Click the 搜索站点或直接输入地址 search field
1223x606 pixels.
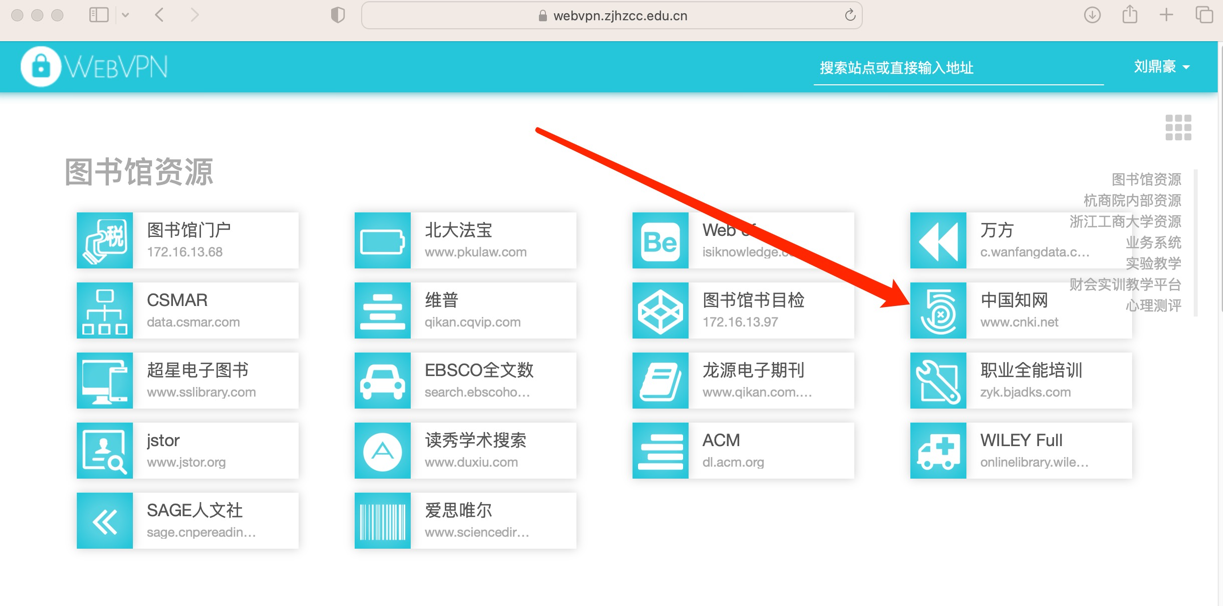coord(958,68)
